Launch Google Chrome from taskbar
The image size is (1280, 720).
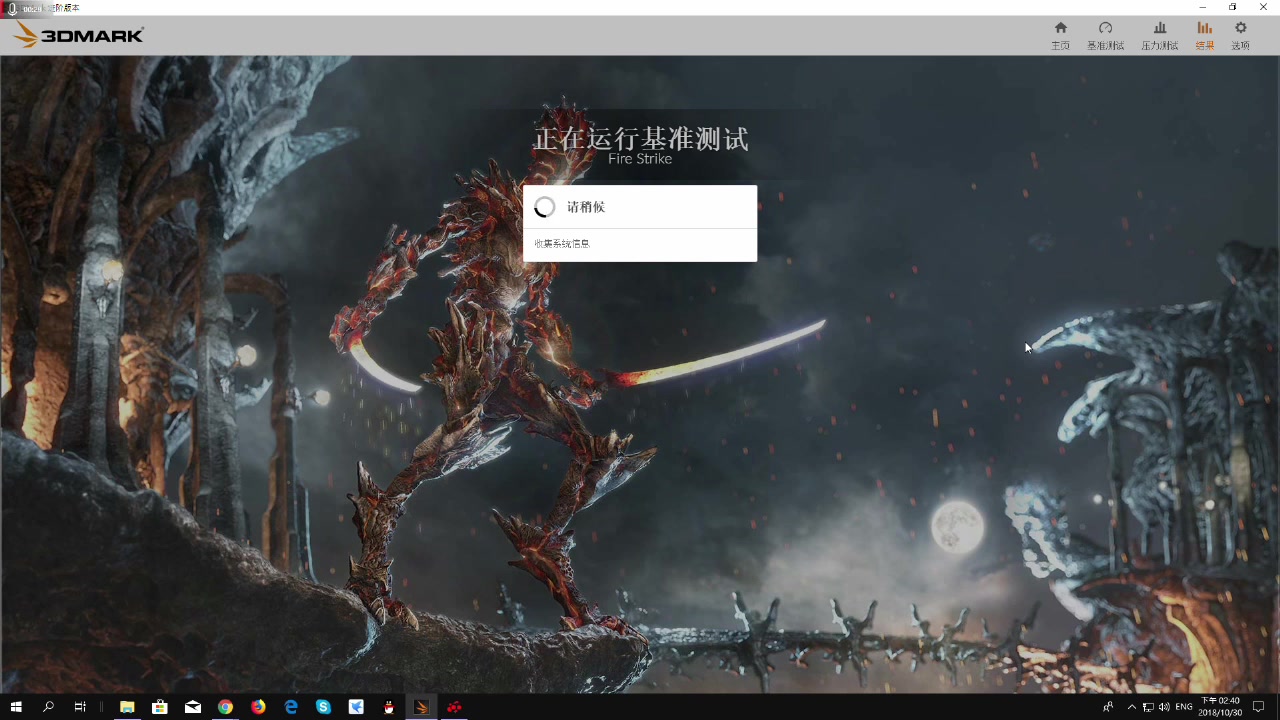pos(225,707)
